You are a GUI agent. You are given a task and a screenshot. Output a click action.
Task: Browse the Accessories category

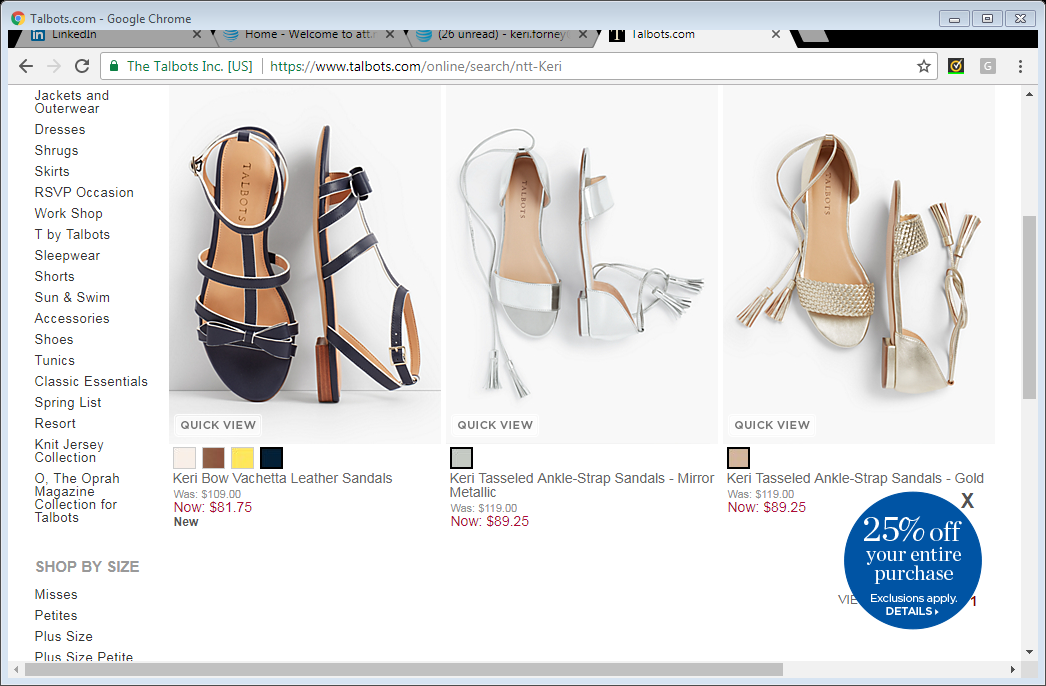point(72,318)
